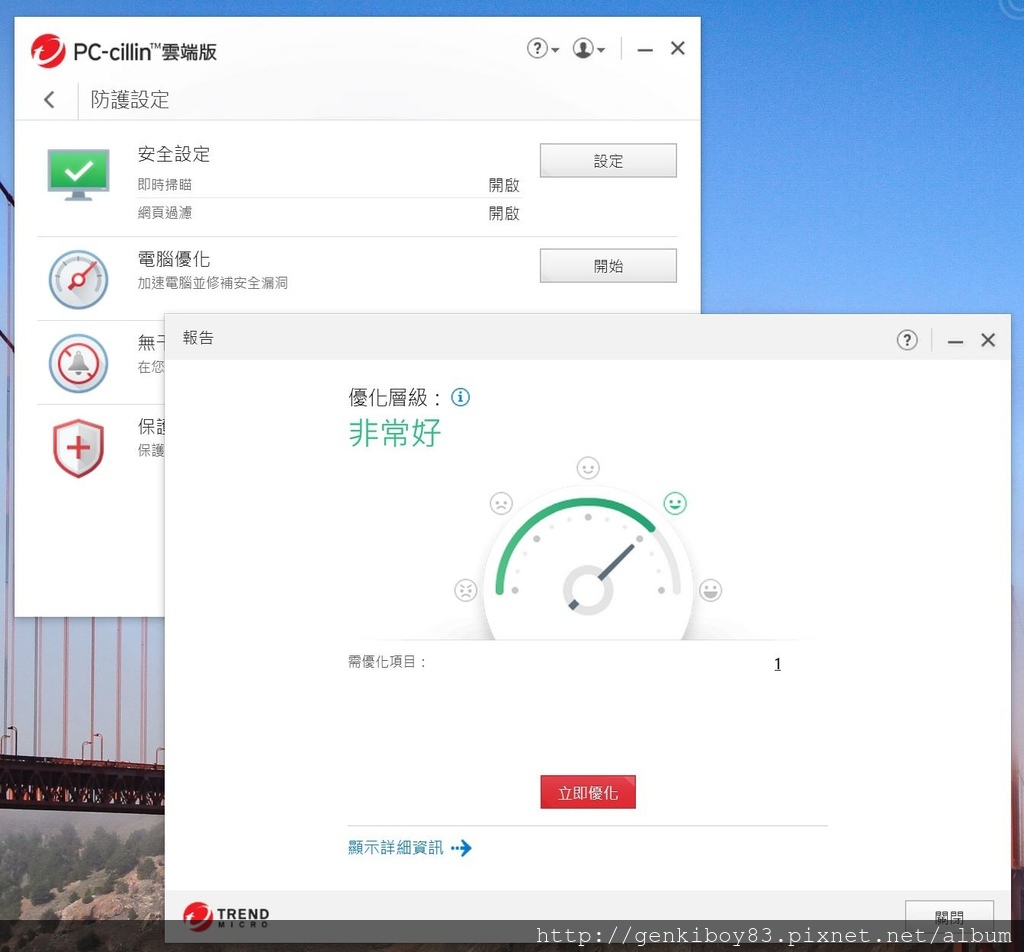Click the highlighted green smiley face
Screen dimensions: 1024x952
[675, 503]
